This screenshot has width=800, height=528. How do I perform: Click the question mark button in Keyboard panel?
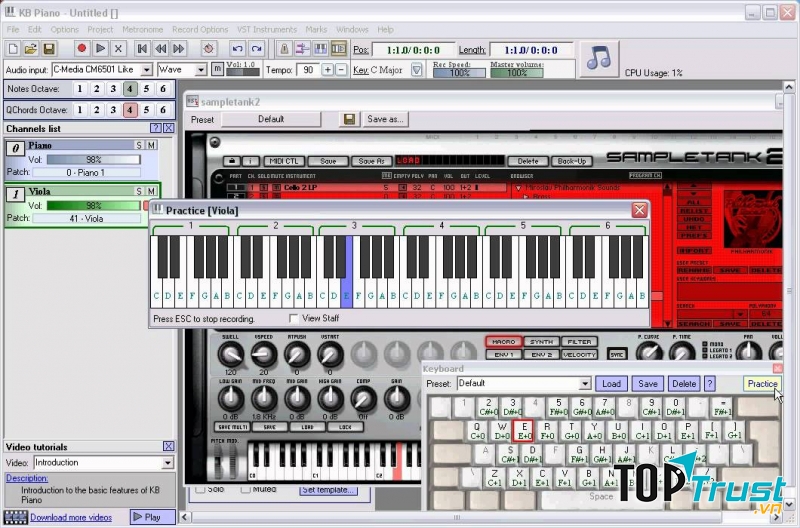710,384
